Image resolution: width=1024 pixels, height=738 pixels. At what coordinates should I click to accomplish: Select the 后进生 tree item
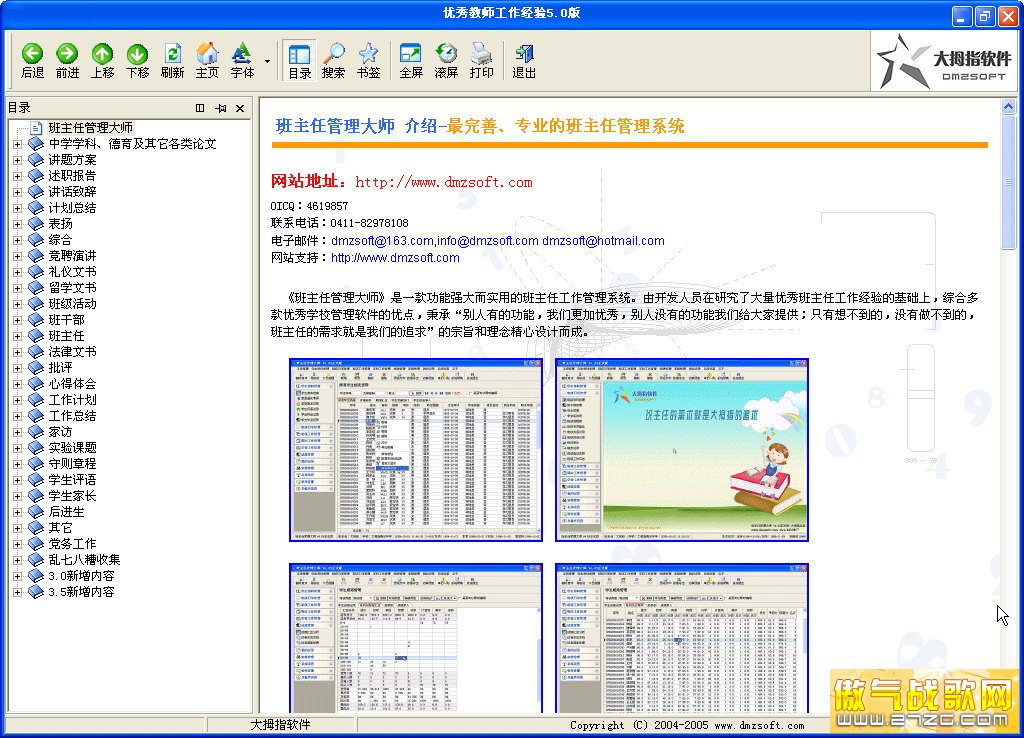[66, 512]
